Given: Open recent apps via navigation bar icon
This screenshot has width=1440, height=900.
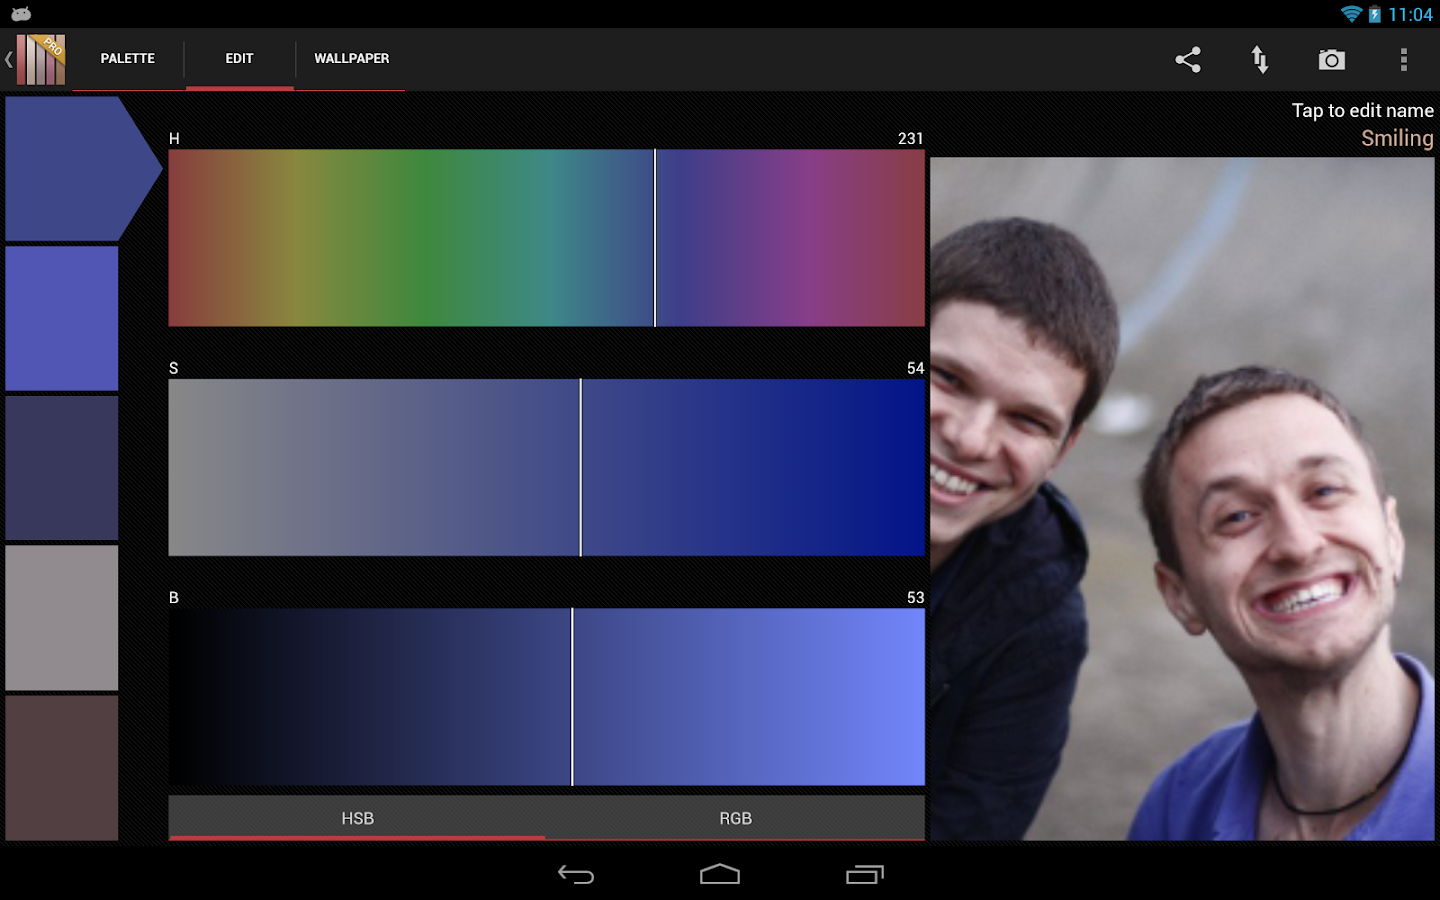Looking at the screenshot, I should coord(864,874).
